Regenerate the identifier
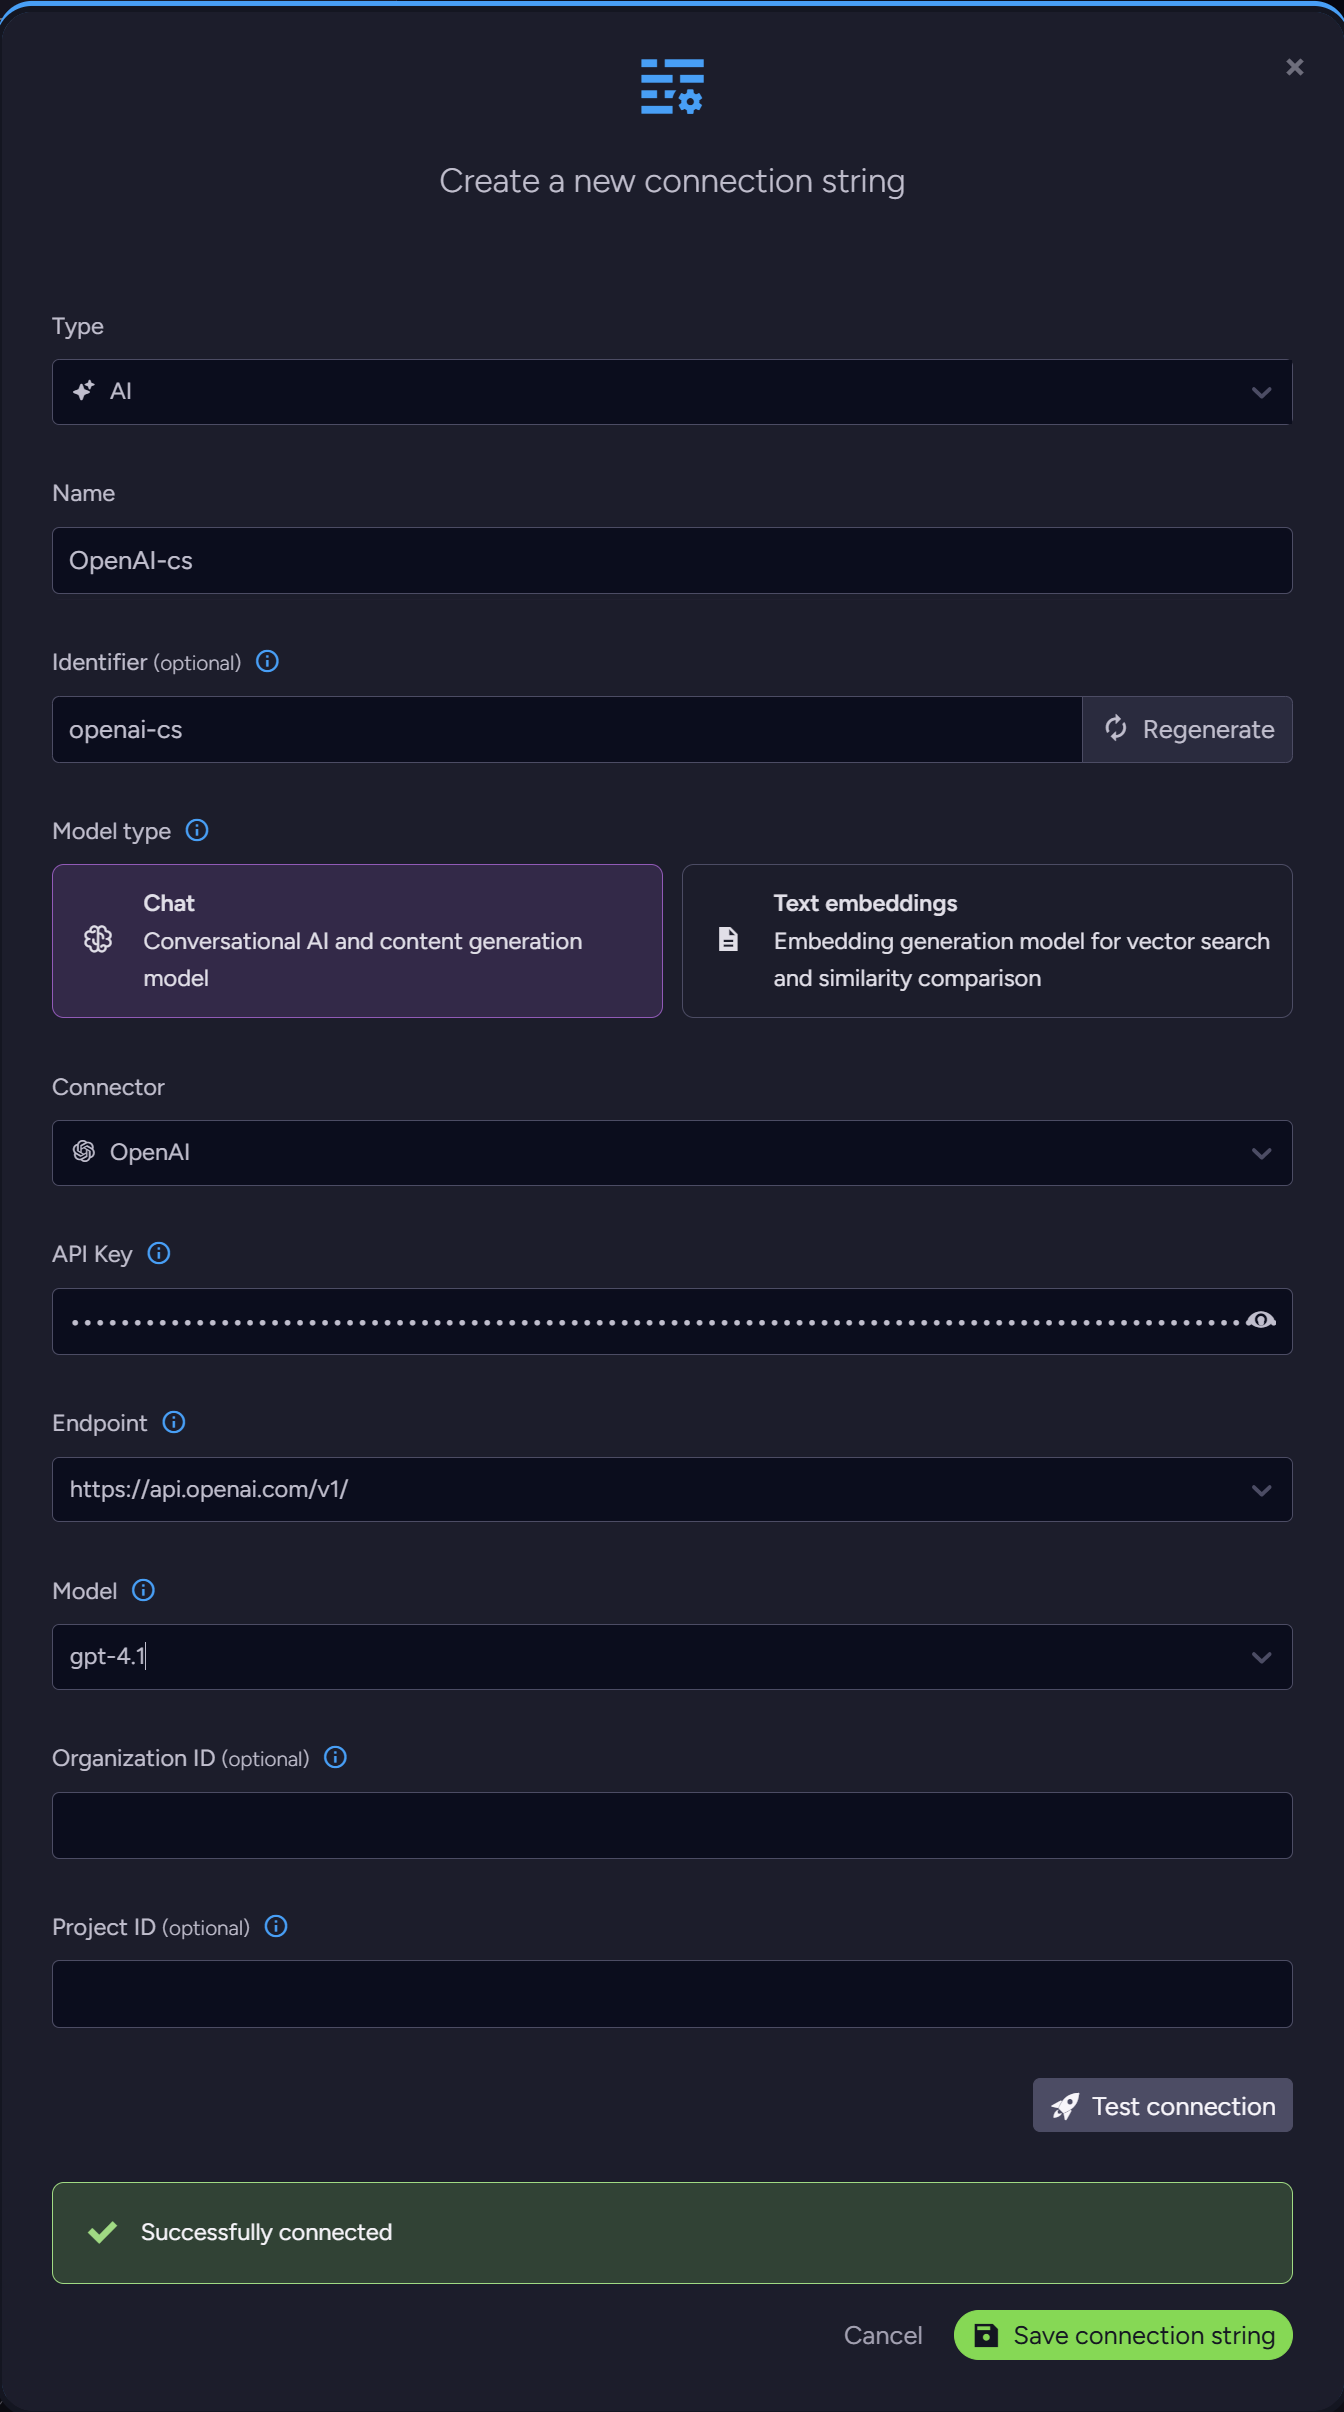Screen dimensions: 1344x2412 [x=1187, y=730]
